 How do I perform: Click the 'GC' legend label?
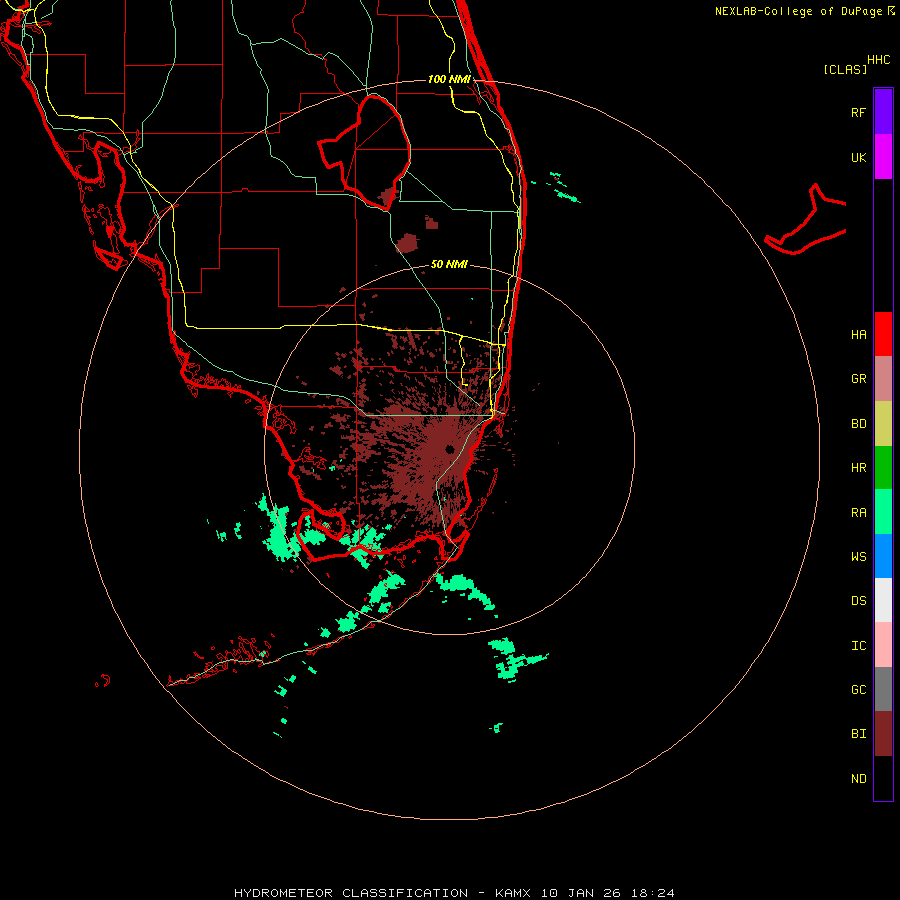(x=858, y=690)
